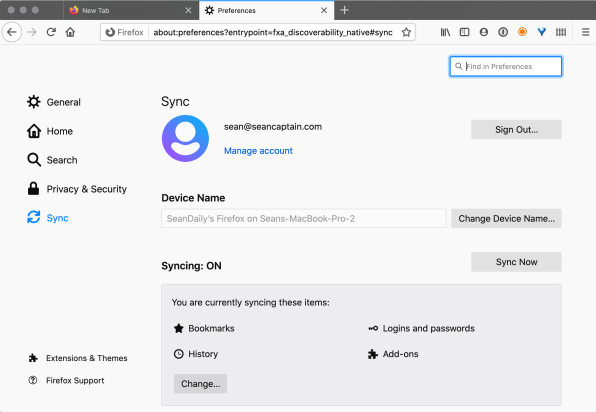596x412 pixels.
Task: Click the sean@seancaptain.com email text
Action: 273,127
